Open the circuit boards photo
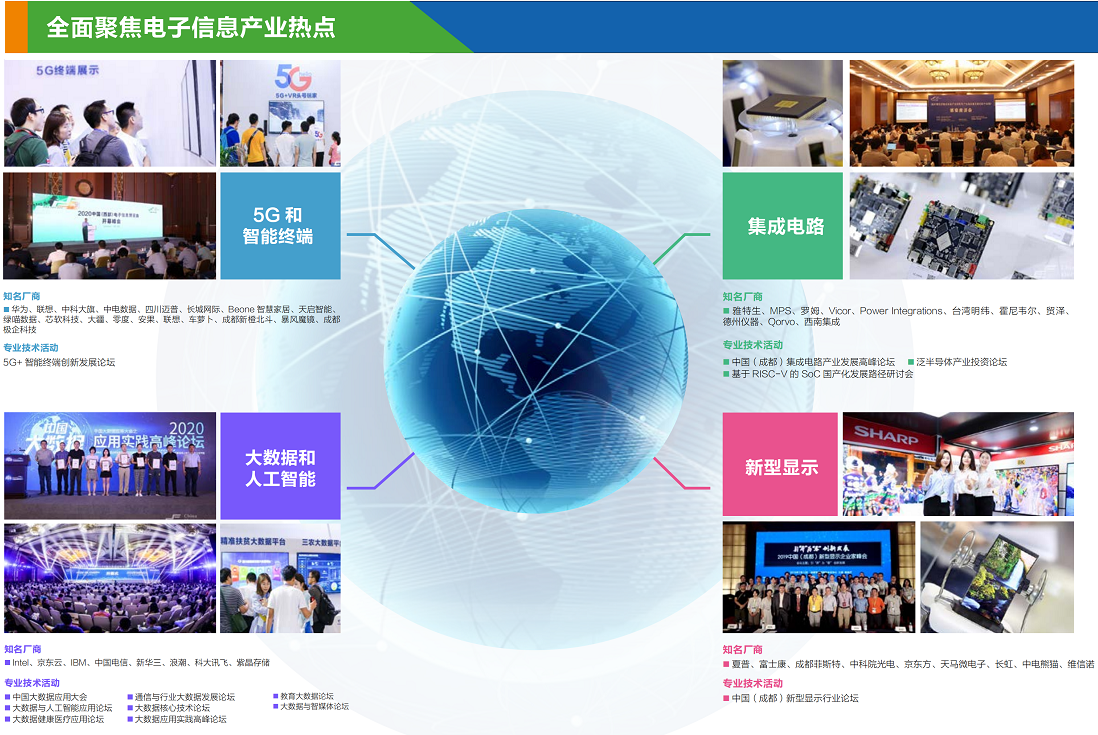 (961, 226)
